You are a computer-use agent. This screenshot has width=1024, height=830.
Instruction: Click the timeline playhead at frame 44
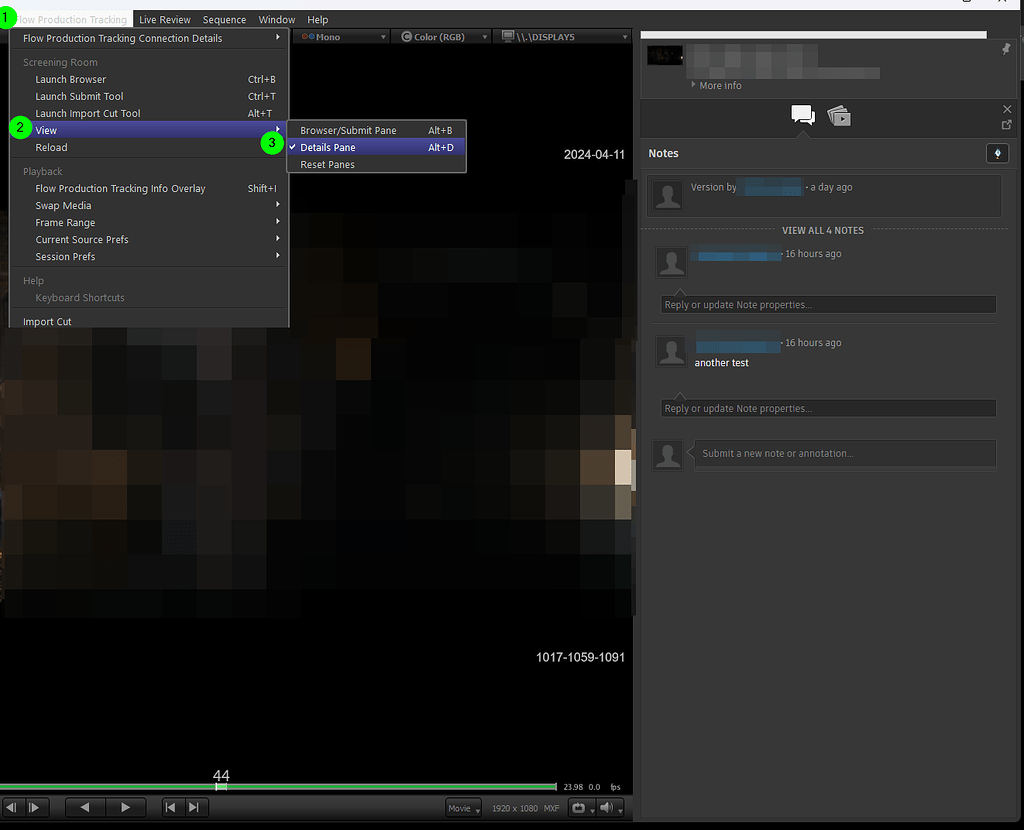click(x=220, y=786)
